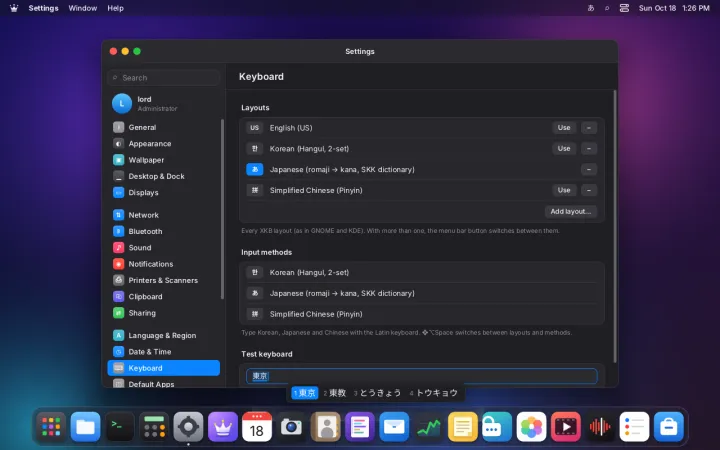Click the Search field in settings sidebar
The image size is (720, 450).
163,78
